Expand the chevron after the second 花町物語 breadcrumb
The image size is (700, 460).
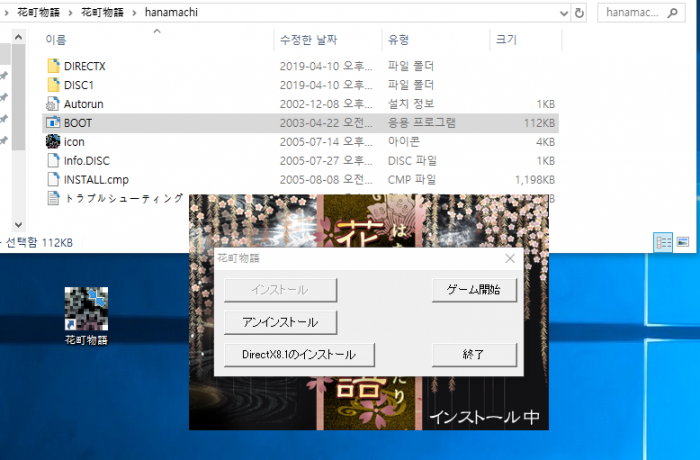[x=134, y=13]
